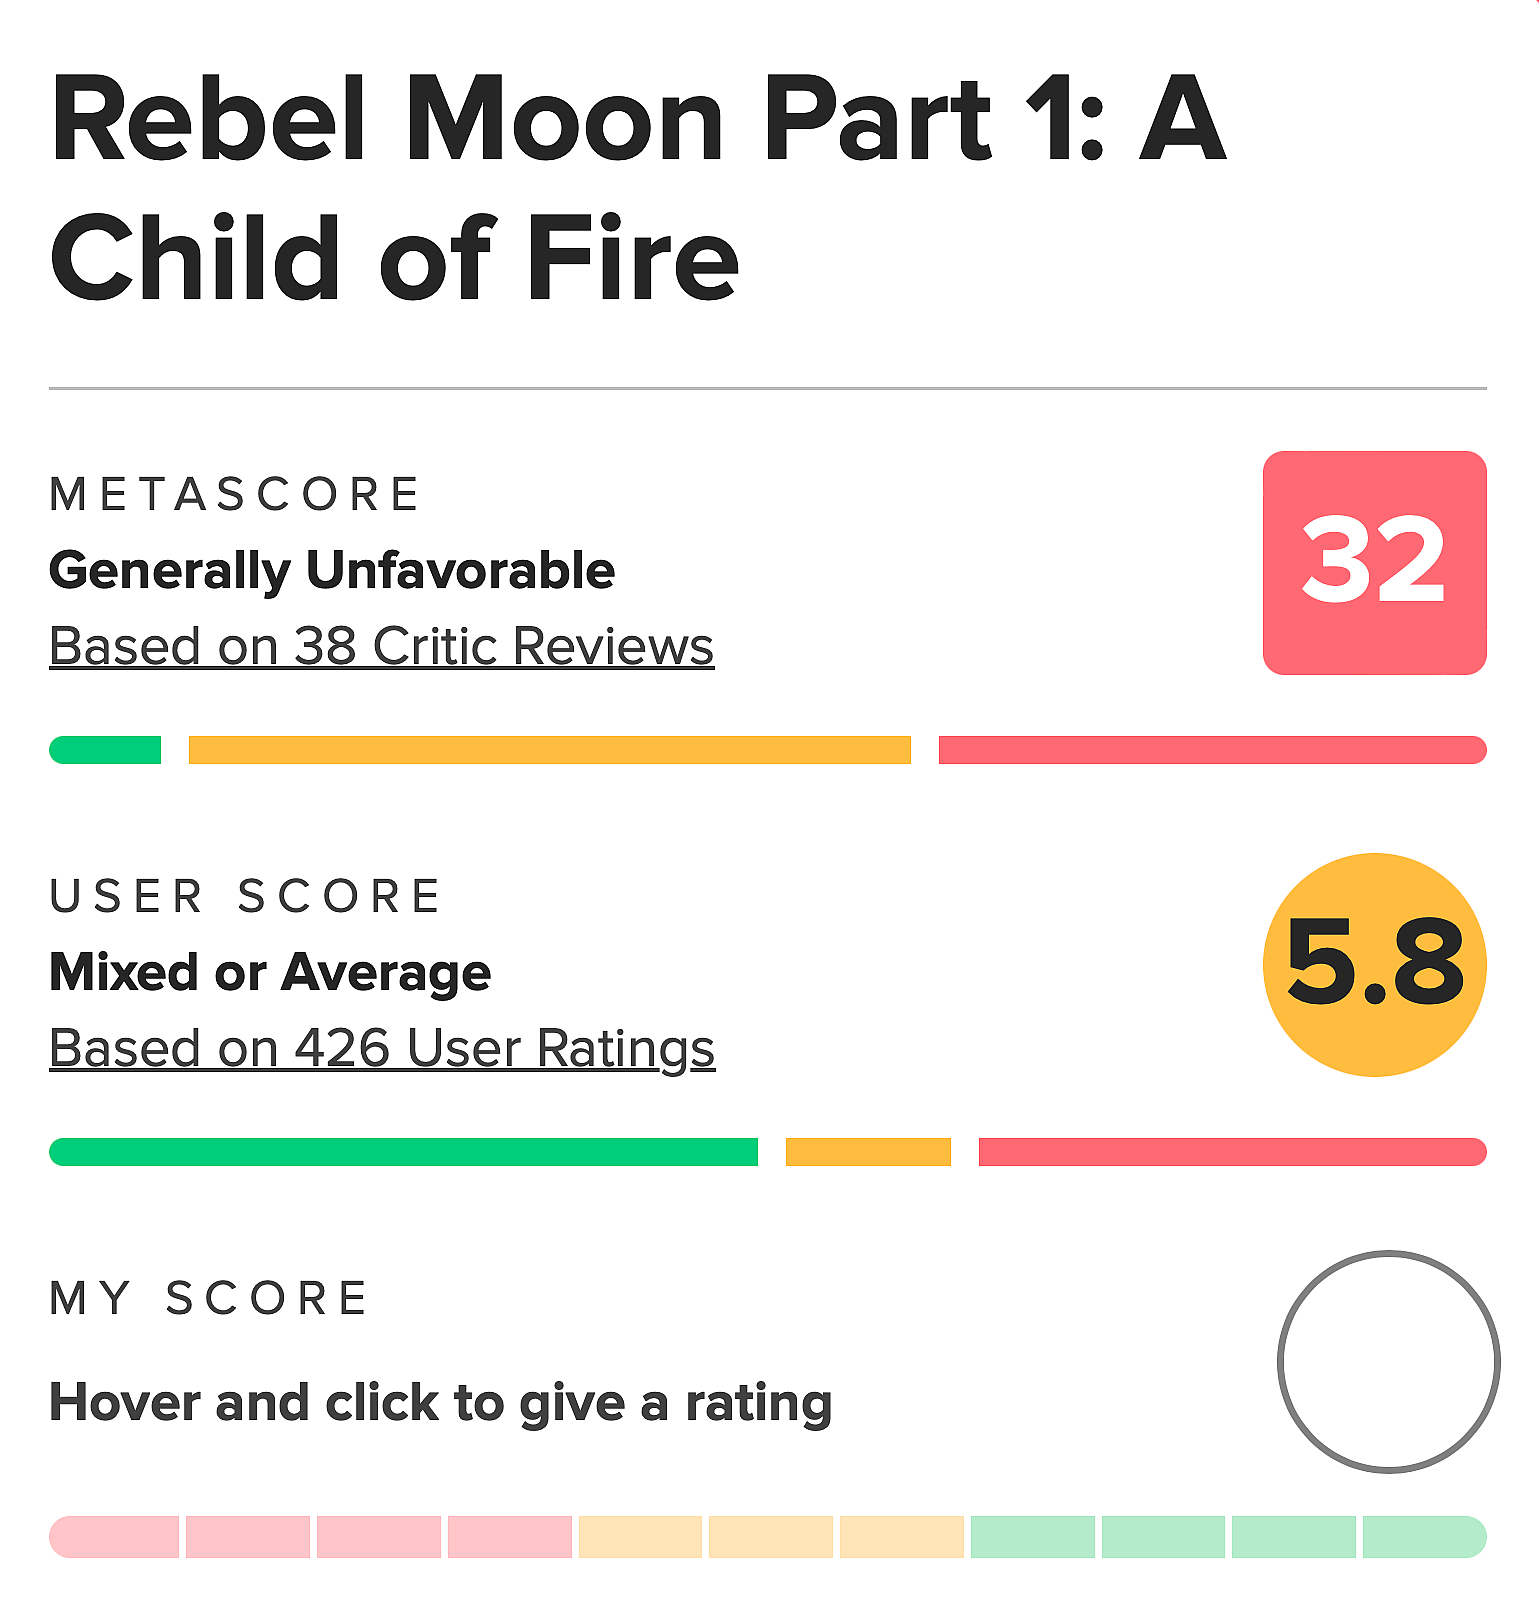The width and height of the screenshot is (1539, 1613).
Task: Click the USER SCORE section label
Action: 245,895
